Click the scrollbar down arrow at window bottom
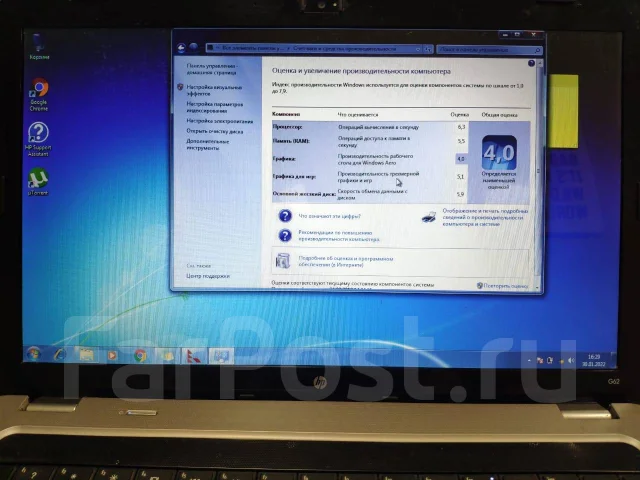This screenshot has width=640, height=480. tap(538, 287)
